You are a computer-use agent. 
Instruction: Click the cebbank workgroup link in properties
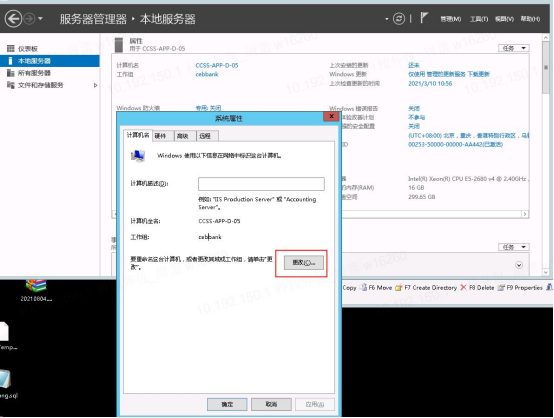click(x=207, y=74)
